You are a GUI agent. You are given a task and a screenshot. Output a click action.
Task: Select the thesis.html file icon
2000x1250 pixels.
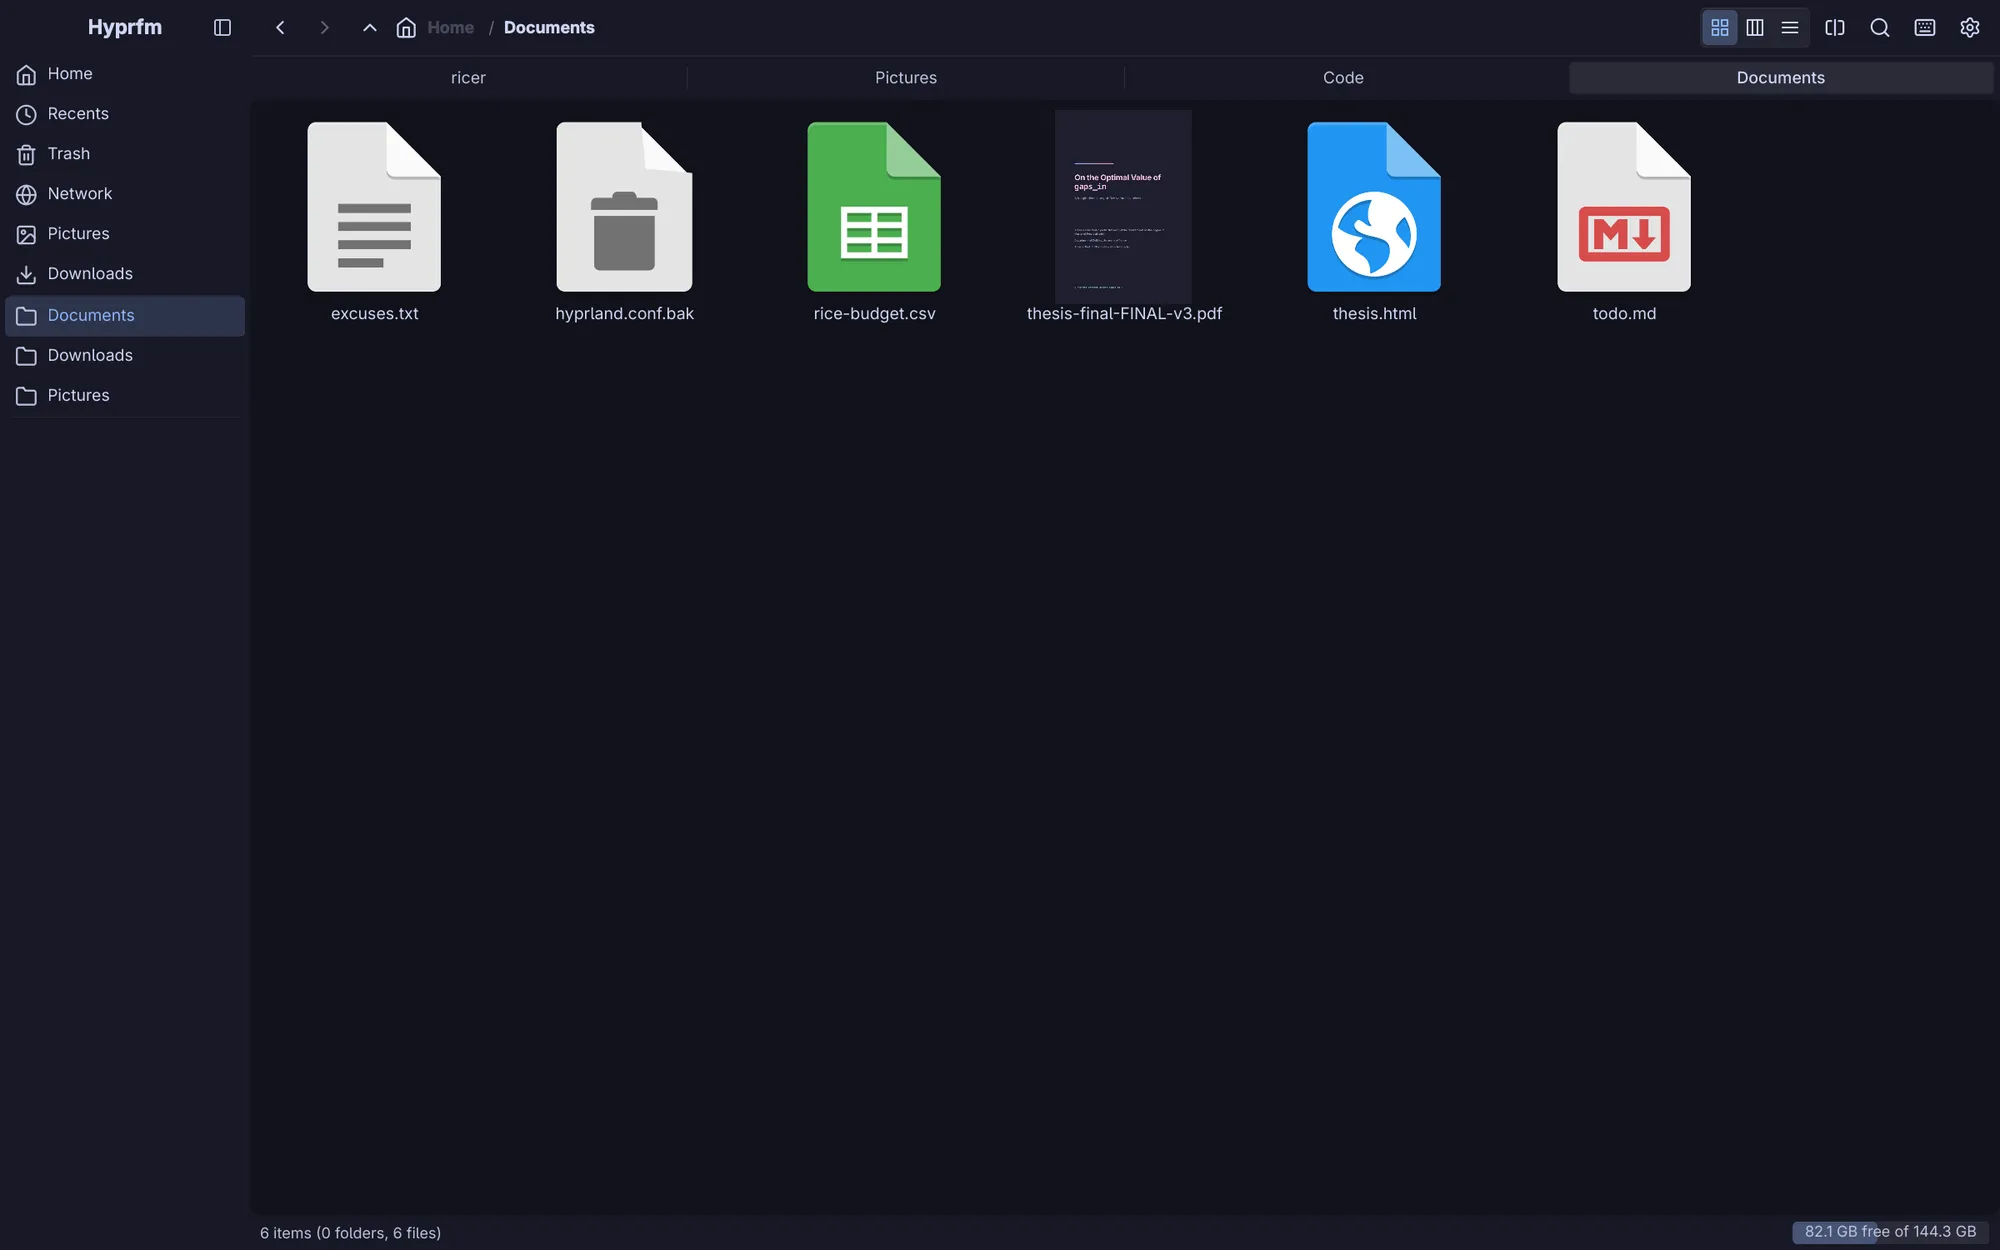(x=1374, y=207)
